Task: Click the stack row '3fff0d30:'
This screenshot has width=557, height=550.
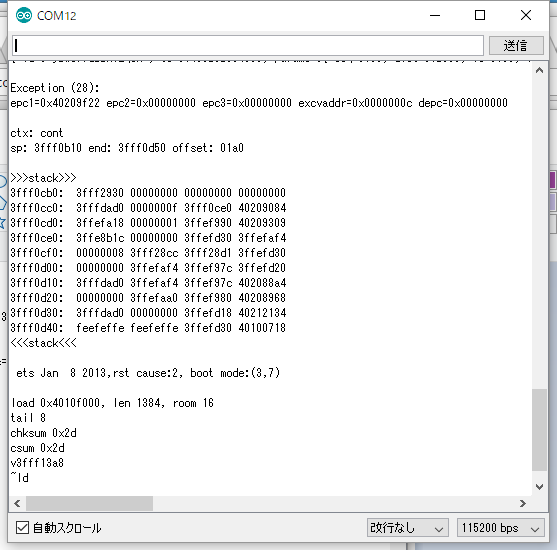Action: [148, 313]
